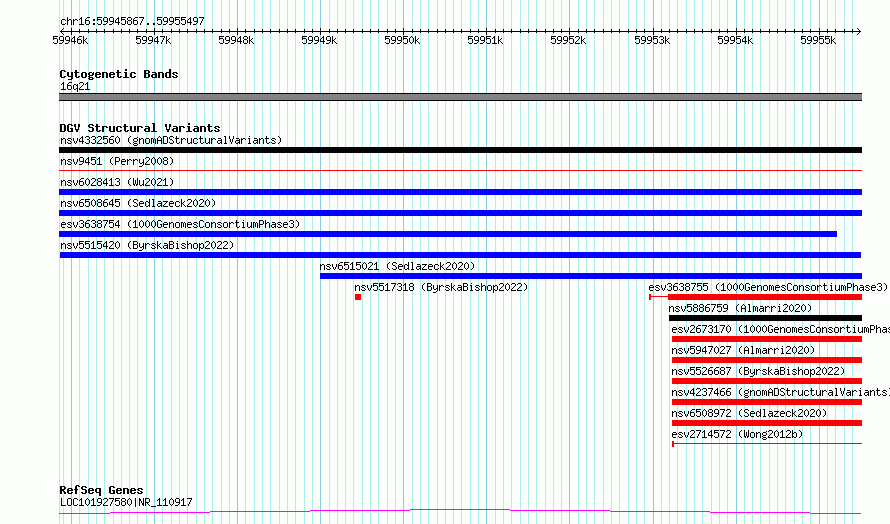The image size is (890, 524).
Task: Open nsv5947027 (Almarri2020) label
Action: [x=743, y=350]
